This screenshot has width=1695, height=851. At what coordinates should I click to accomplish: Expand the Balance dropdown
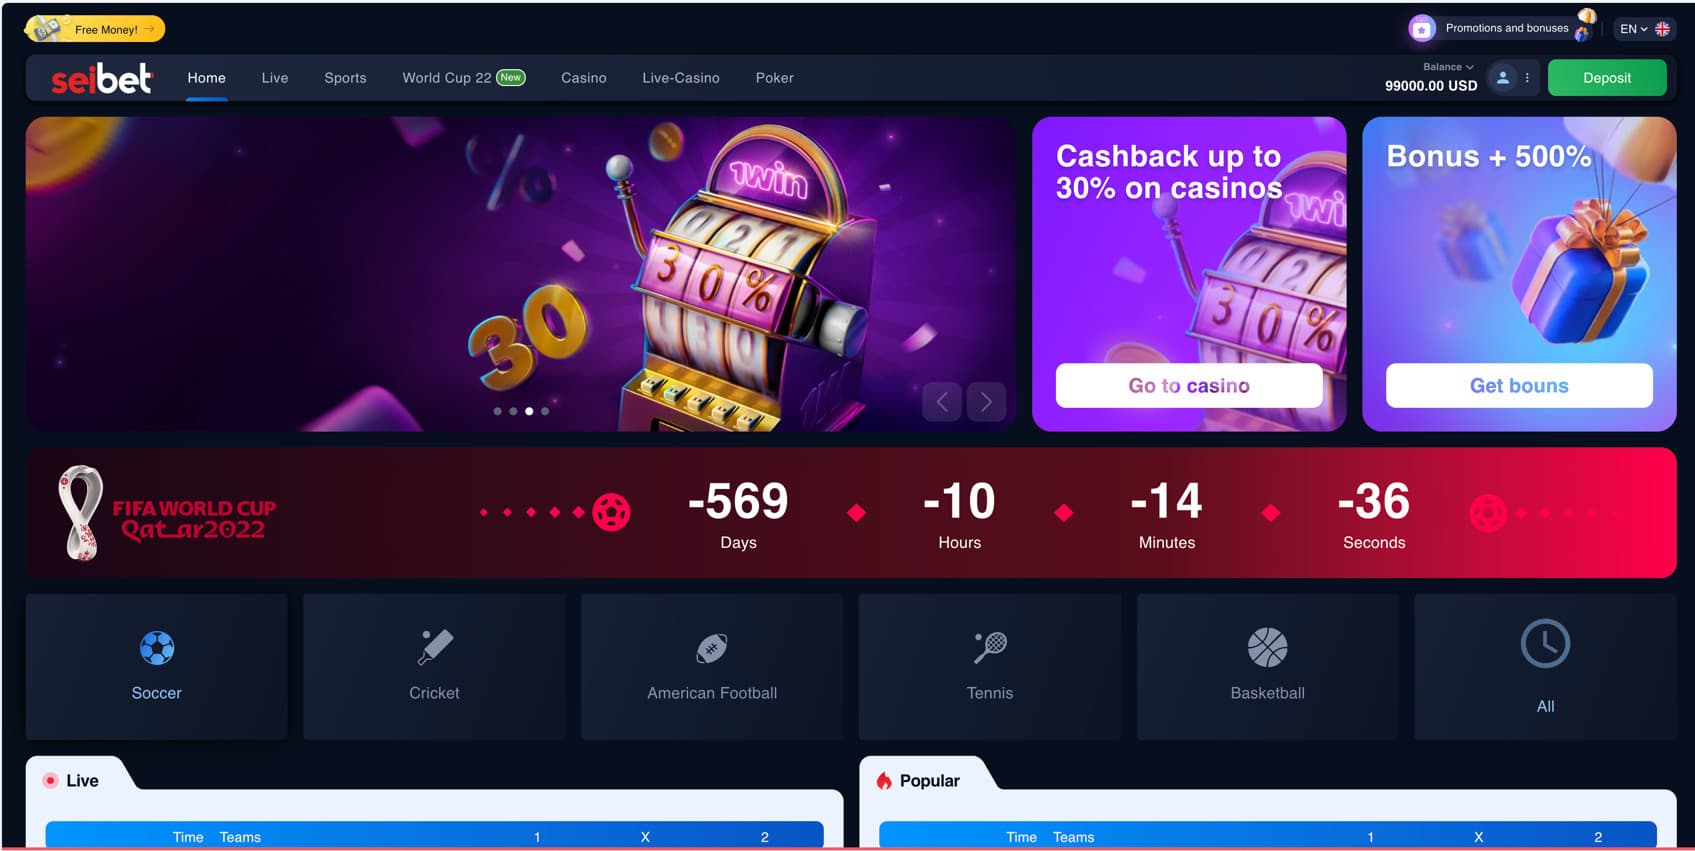pyautogui.click(x=1448, y=67)
